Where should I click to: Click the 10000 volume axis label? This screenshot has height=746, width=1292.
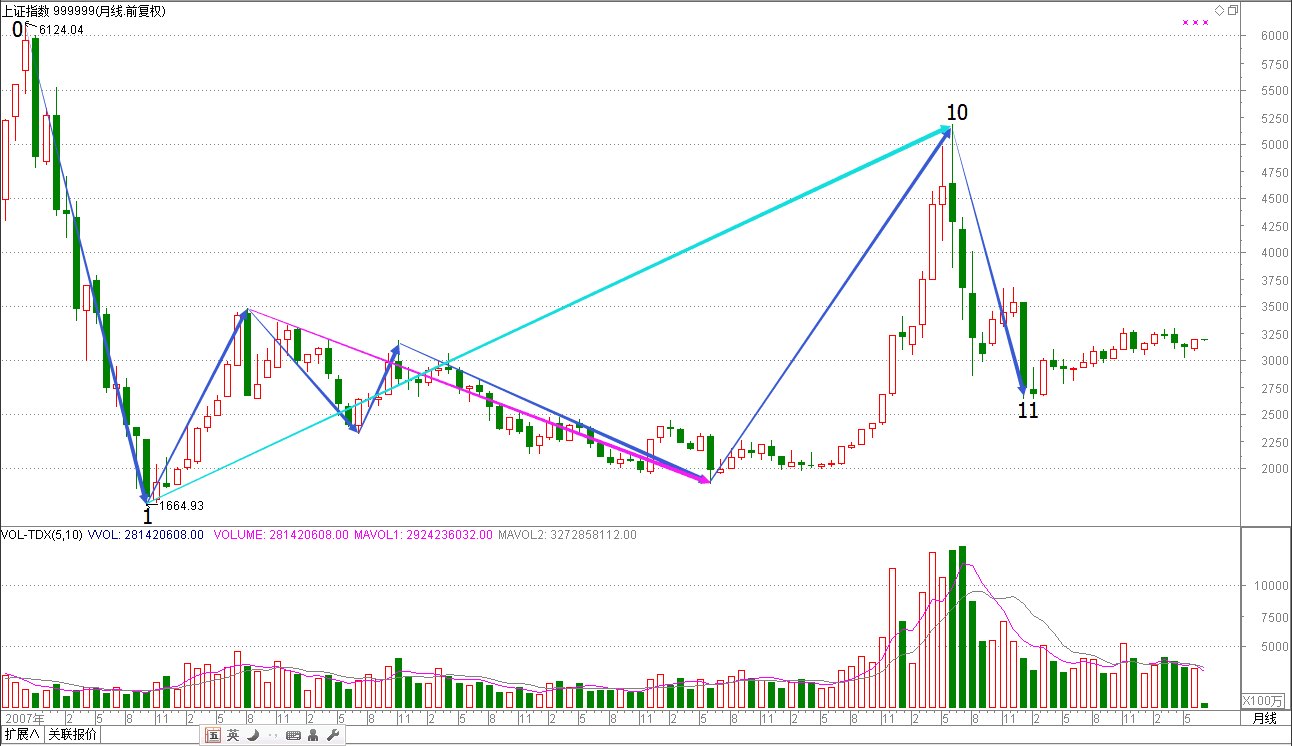1271,586
